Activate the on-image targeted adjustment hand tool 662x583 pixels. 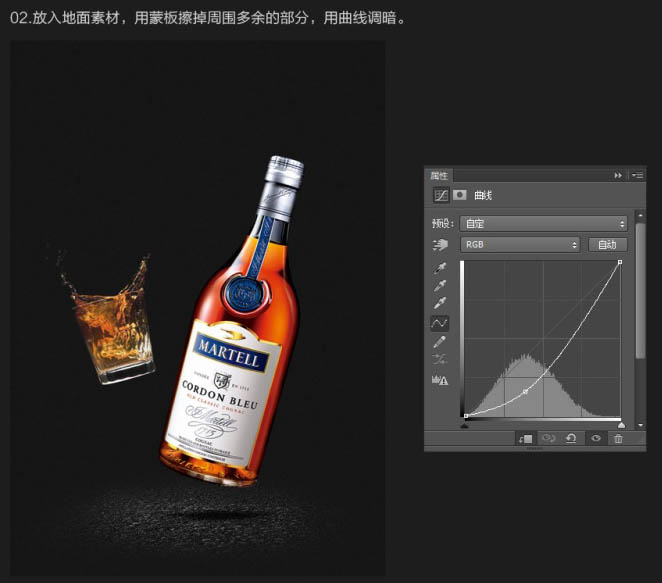point(440,245)
